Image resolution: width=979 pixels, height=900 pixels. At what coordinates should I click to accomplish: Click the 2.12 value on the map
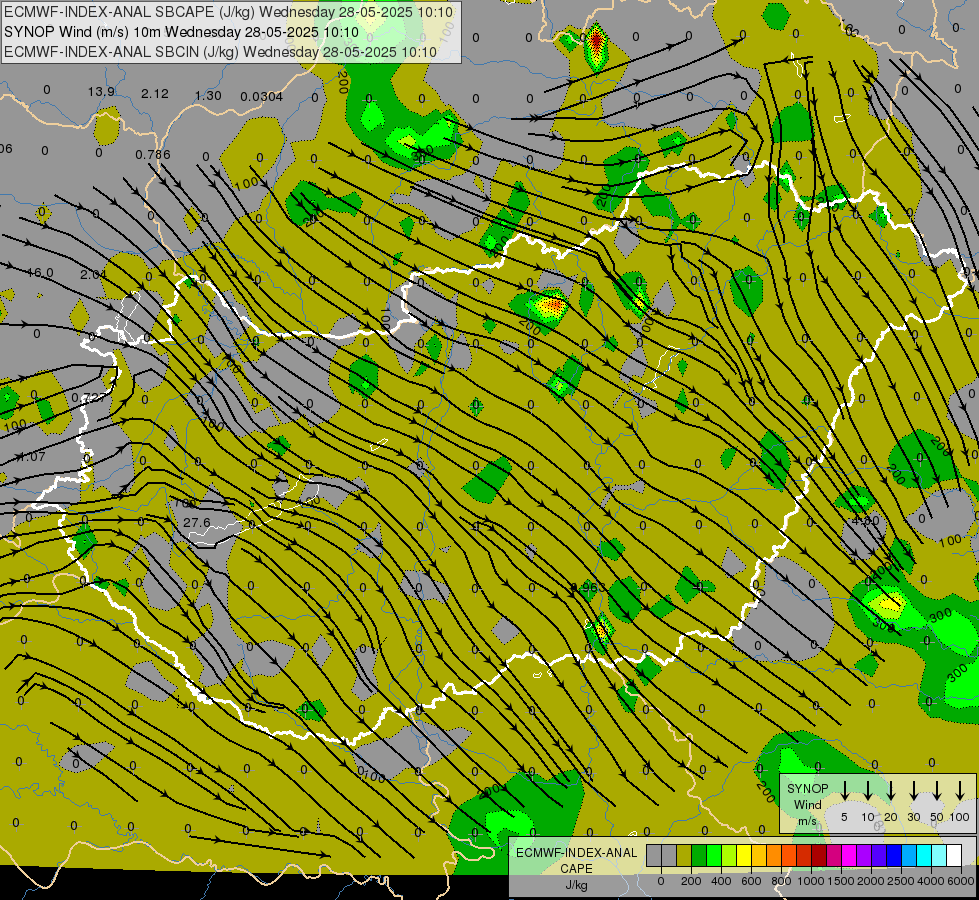[x=155, y=94]
